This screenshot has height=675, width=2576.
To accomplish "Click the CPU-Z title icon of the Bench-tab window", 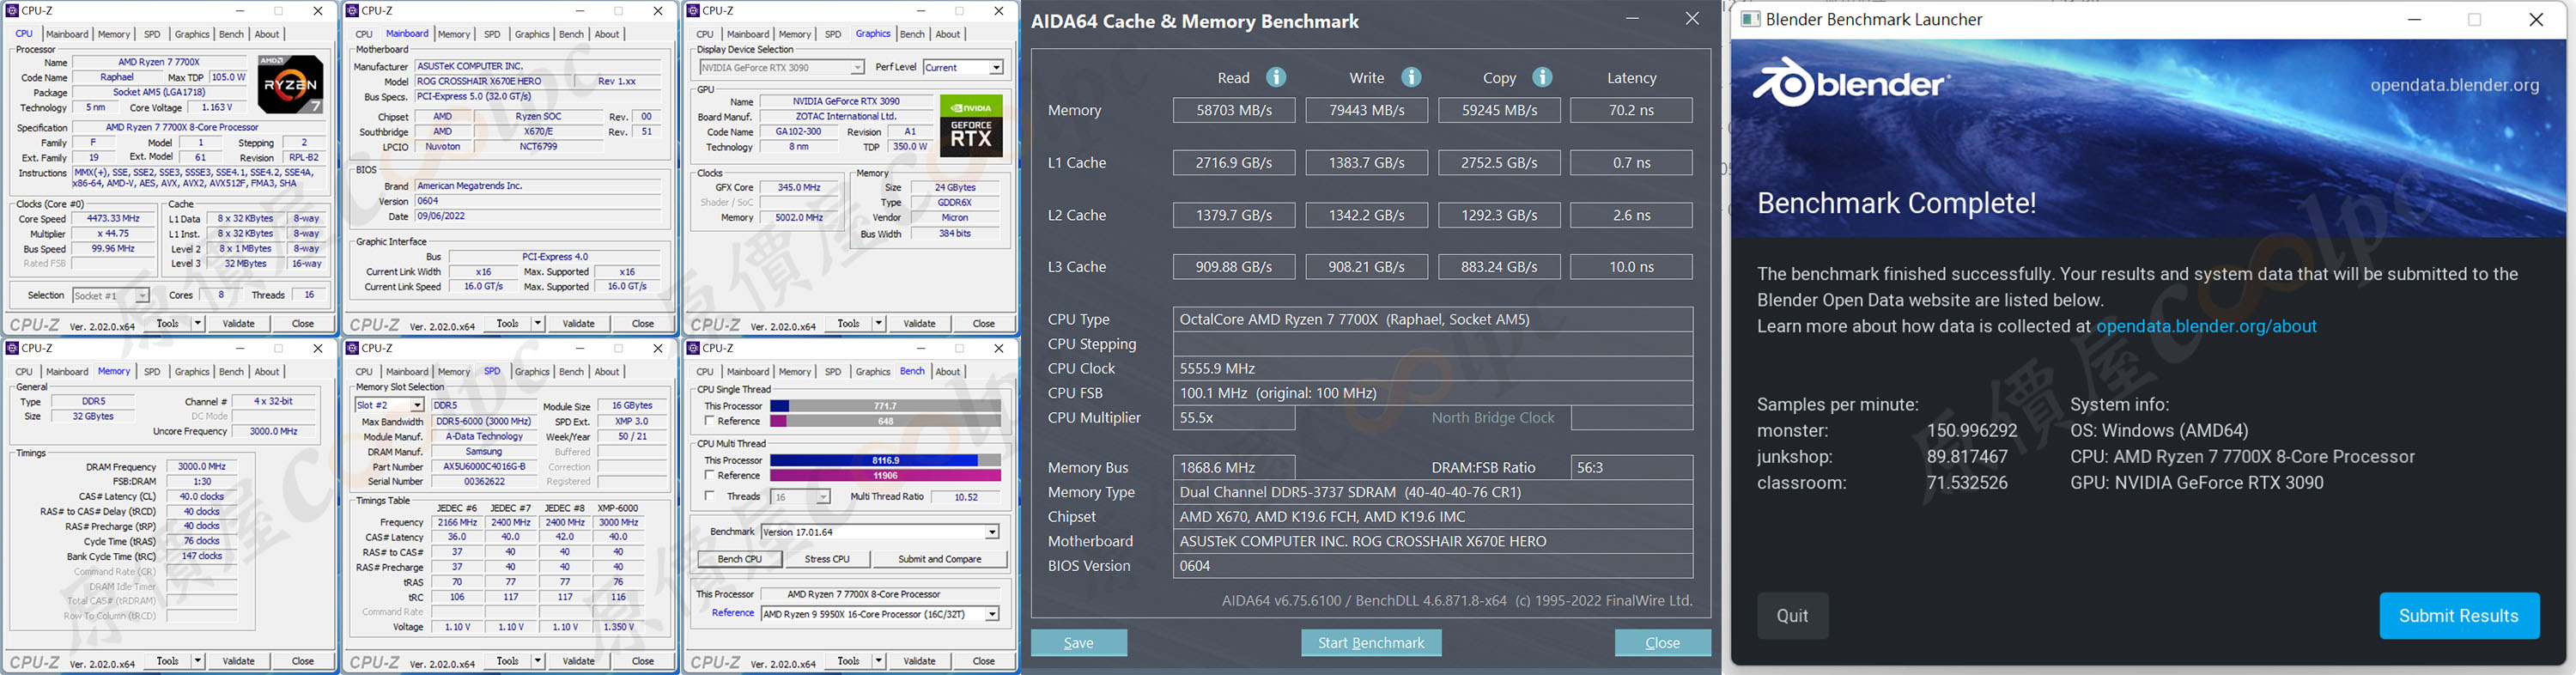I will pyautogui.click(x=692, y=348).
